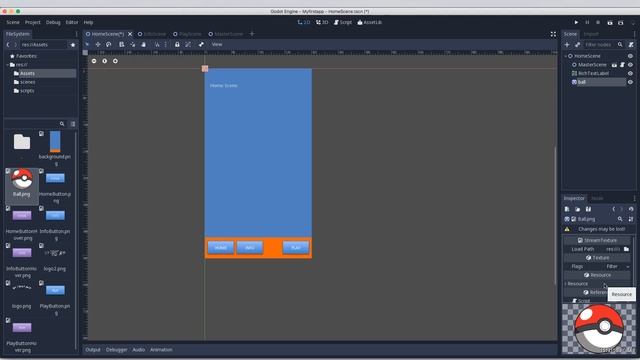Toggle visibility of HomeScene node
Viewport: 640px width, 360px height.
(x=631, y=56)
